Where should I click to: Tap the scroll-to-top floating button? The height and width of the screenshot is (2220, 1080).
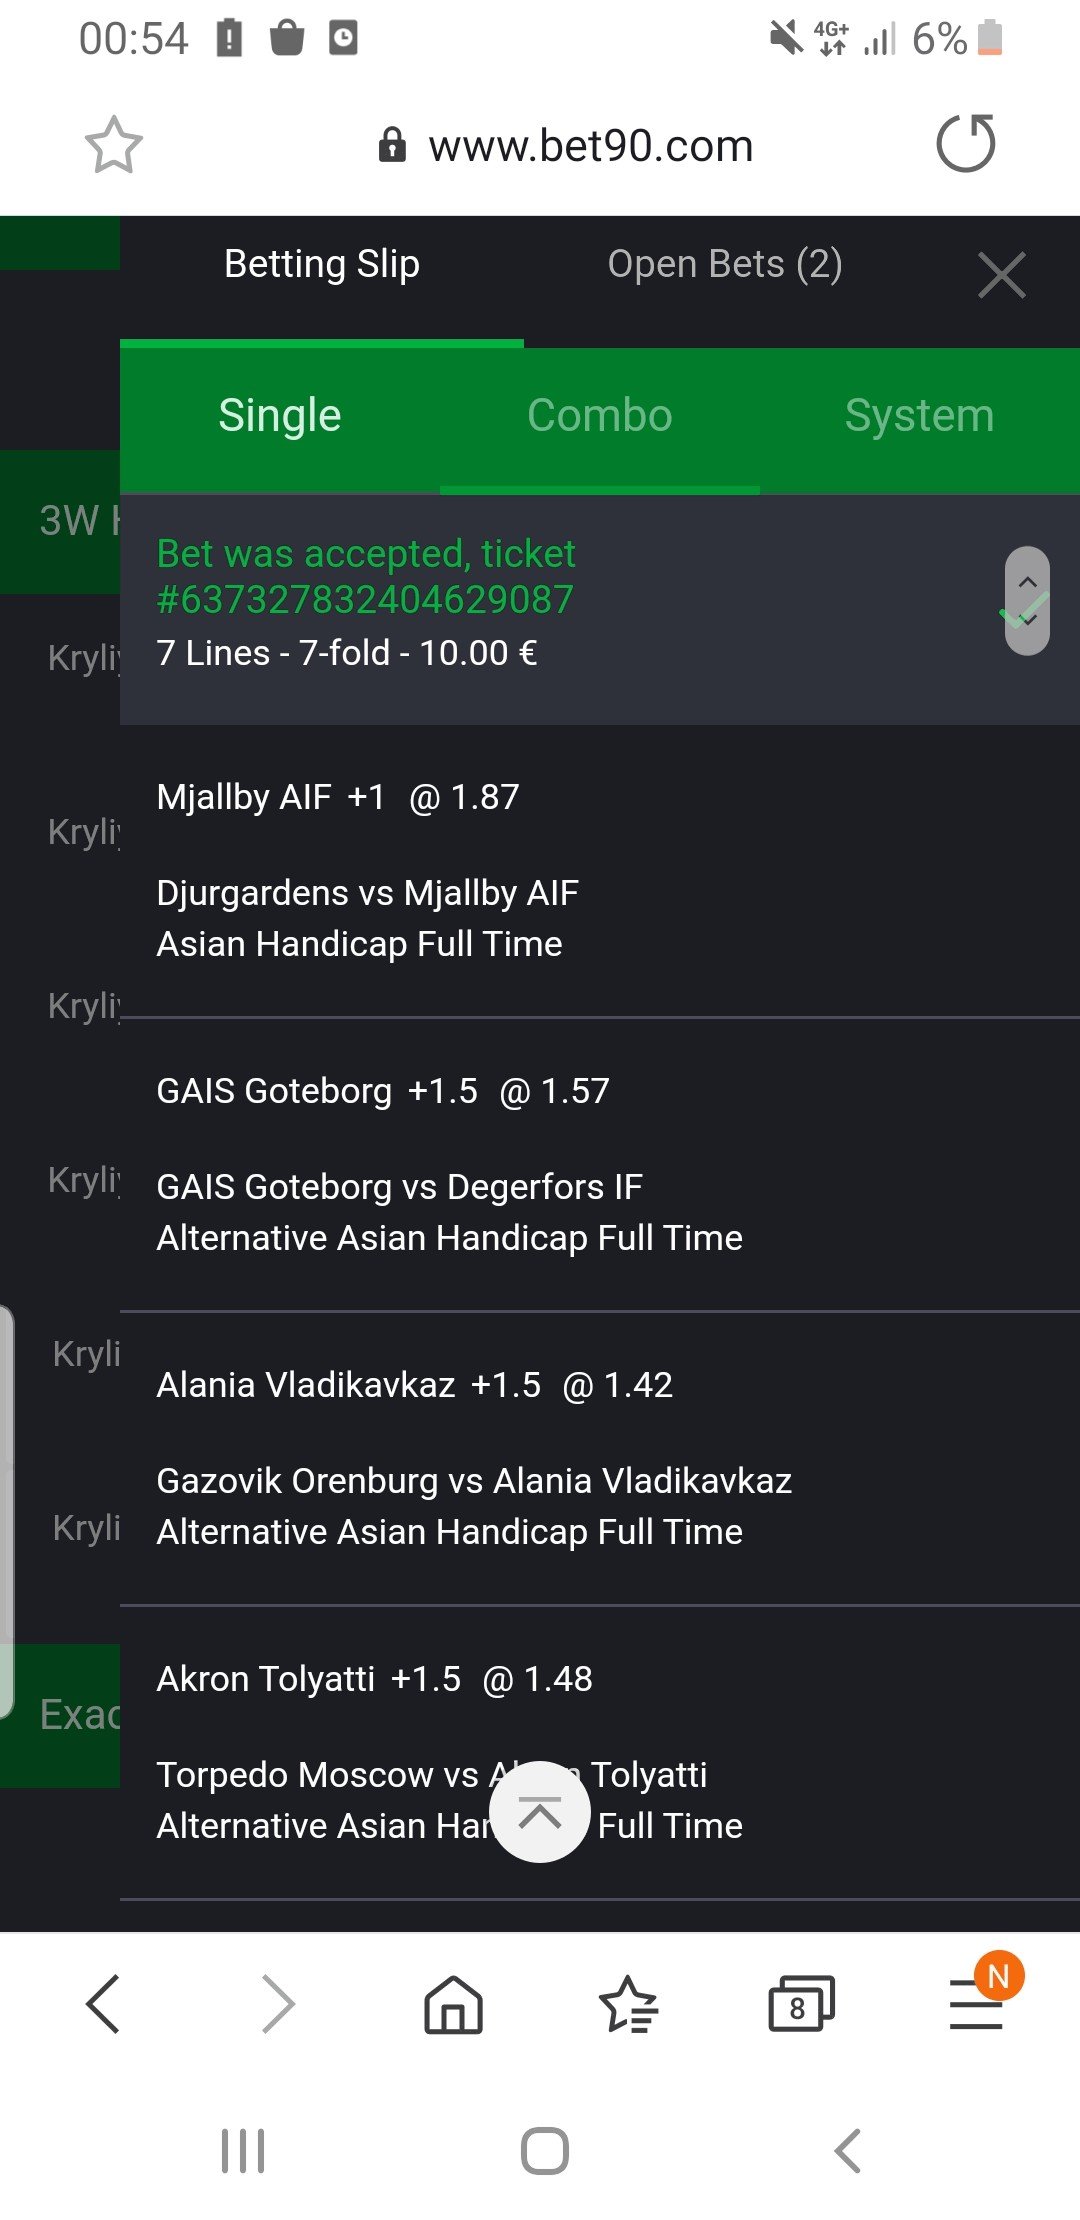[540, 1811]
